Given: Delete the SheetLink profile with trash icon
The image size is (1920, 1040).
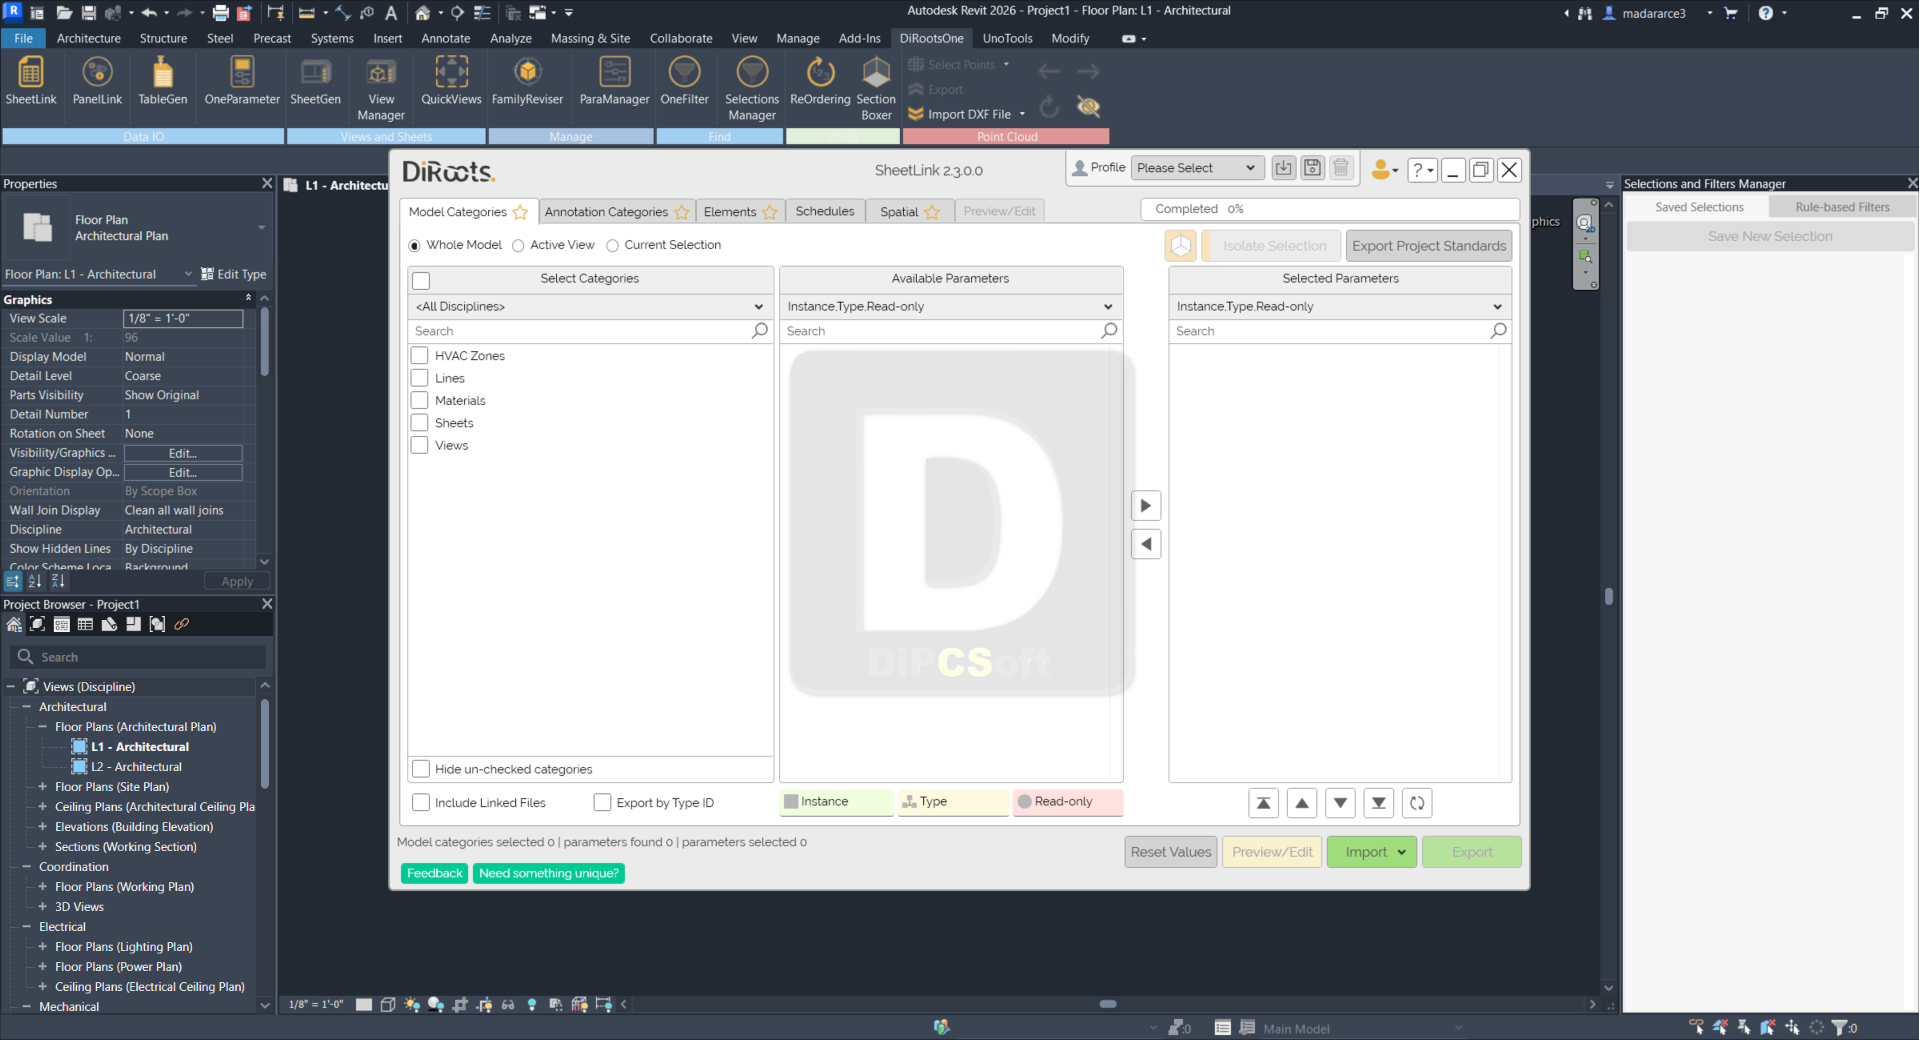Looking at the screenshot, I should click(x=1341, y=168).
